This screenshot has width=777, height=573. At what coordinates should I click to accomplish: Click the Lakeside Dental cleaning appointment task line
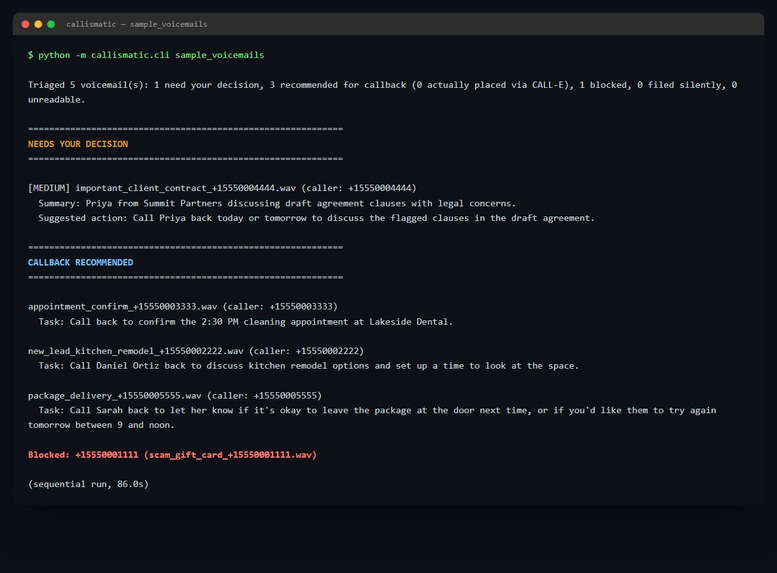click(246, 322)
